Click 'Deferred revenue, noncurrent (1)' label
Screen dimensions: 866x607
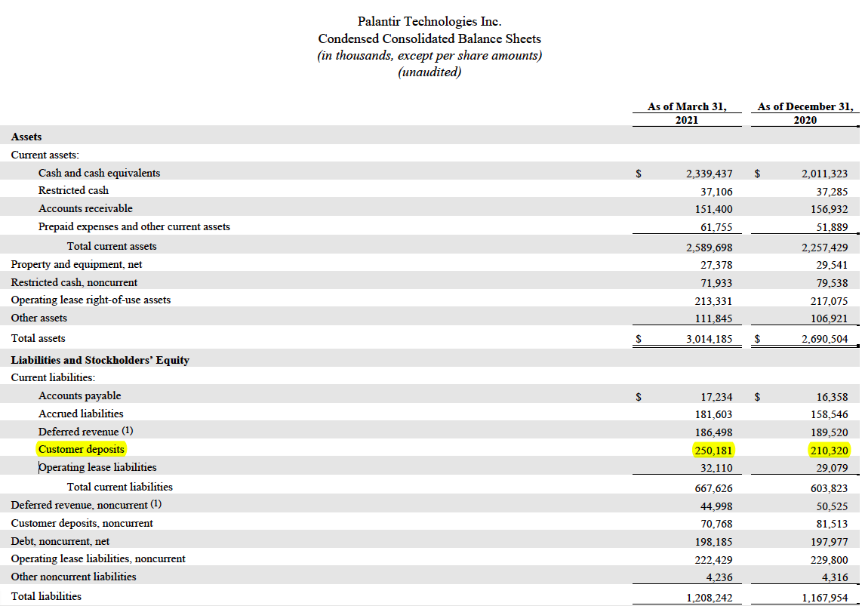coord(86,505)
